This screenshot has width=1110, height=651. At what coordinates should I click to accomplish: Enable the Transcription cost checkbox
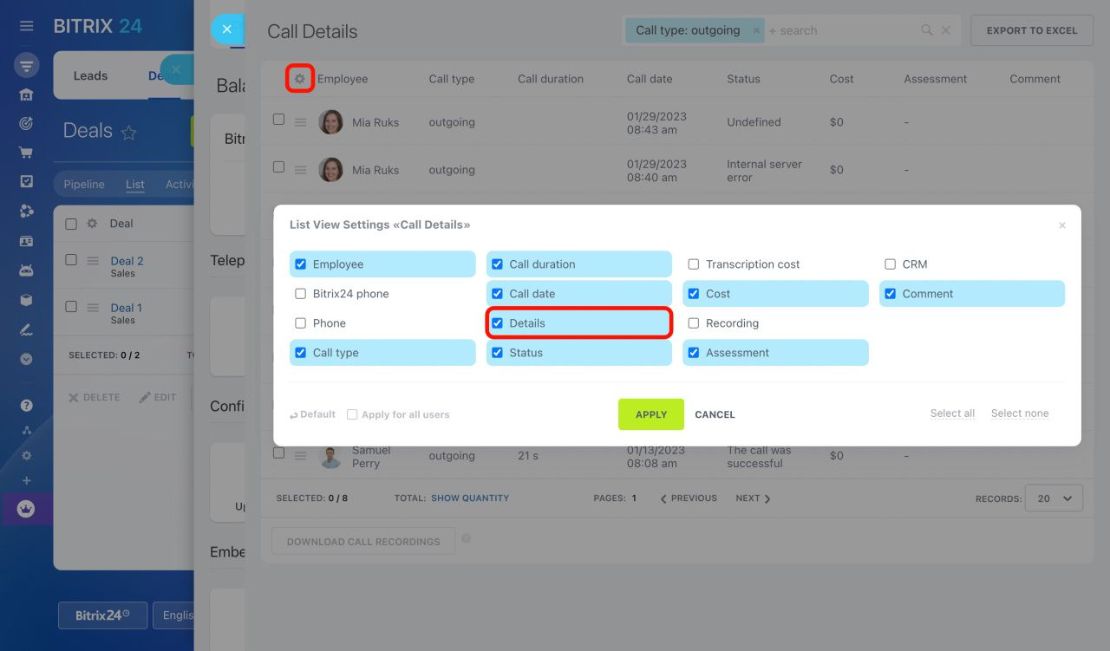(x=694, y=264)
